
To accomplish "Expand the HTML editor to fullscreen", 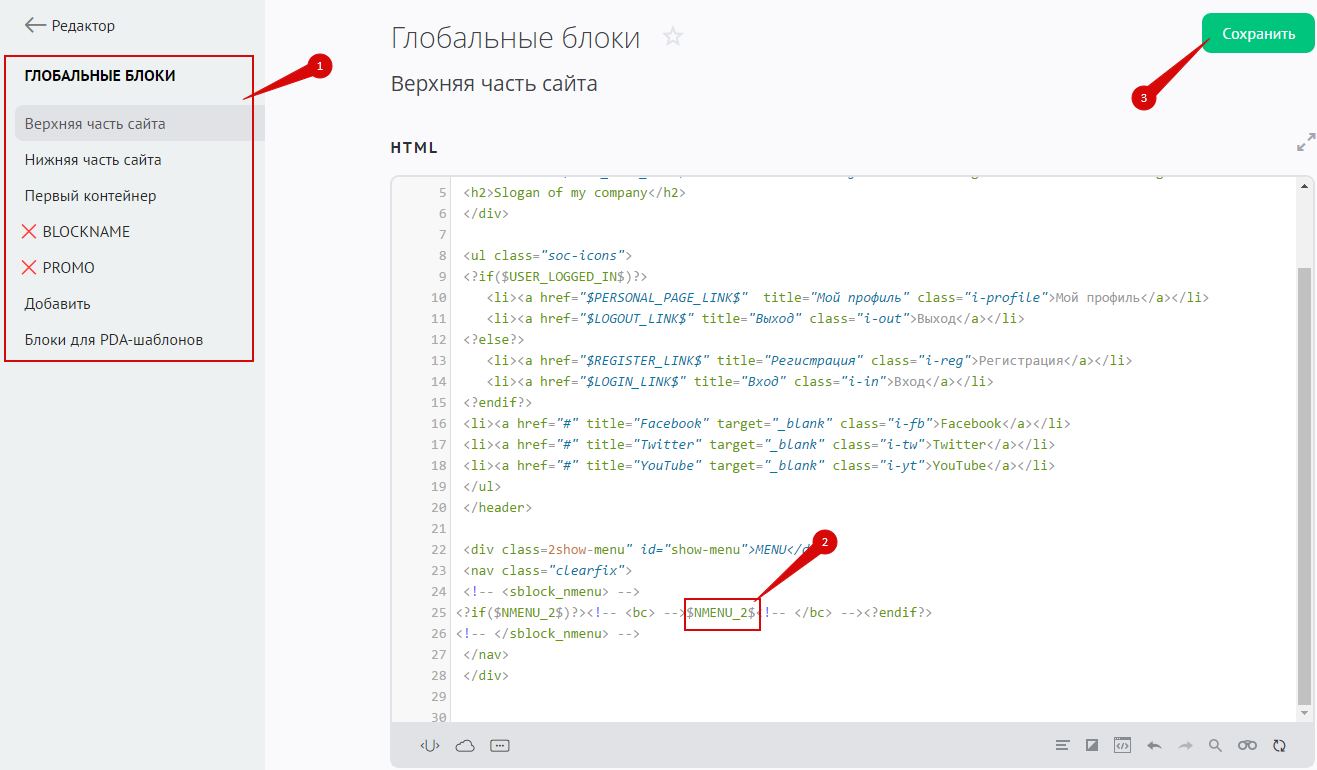I will click(x=1305, y=143).
